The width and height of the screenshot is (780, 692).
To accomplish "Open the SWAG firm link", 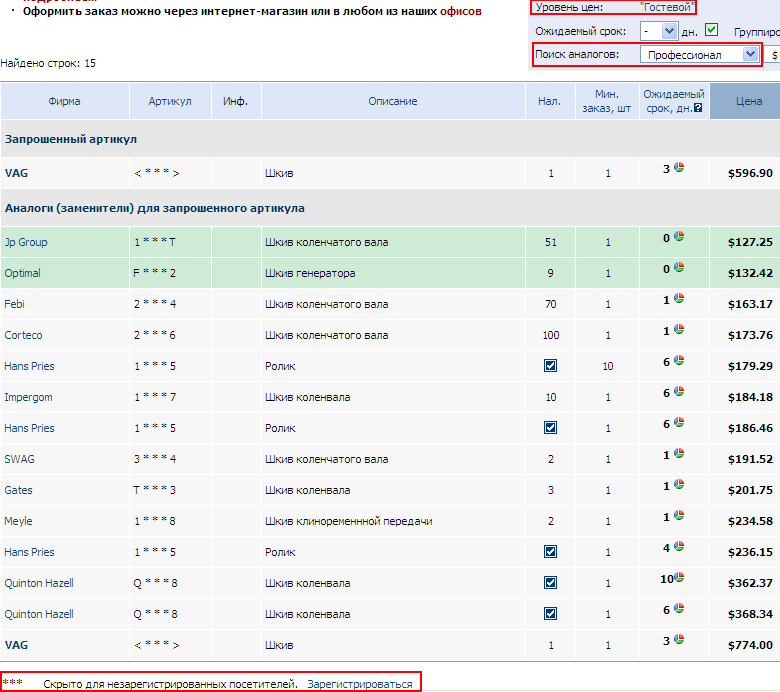I will click(19, 459).
